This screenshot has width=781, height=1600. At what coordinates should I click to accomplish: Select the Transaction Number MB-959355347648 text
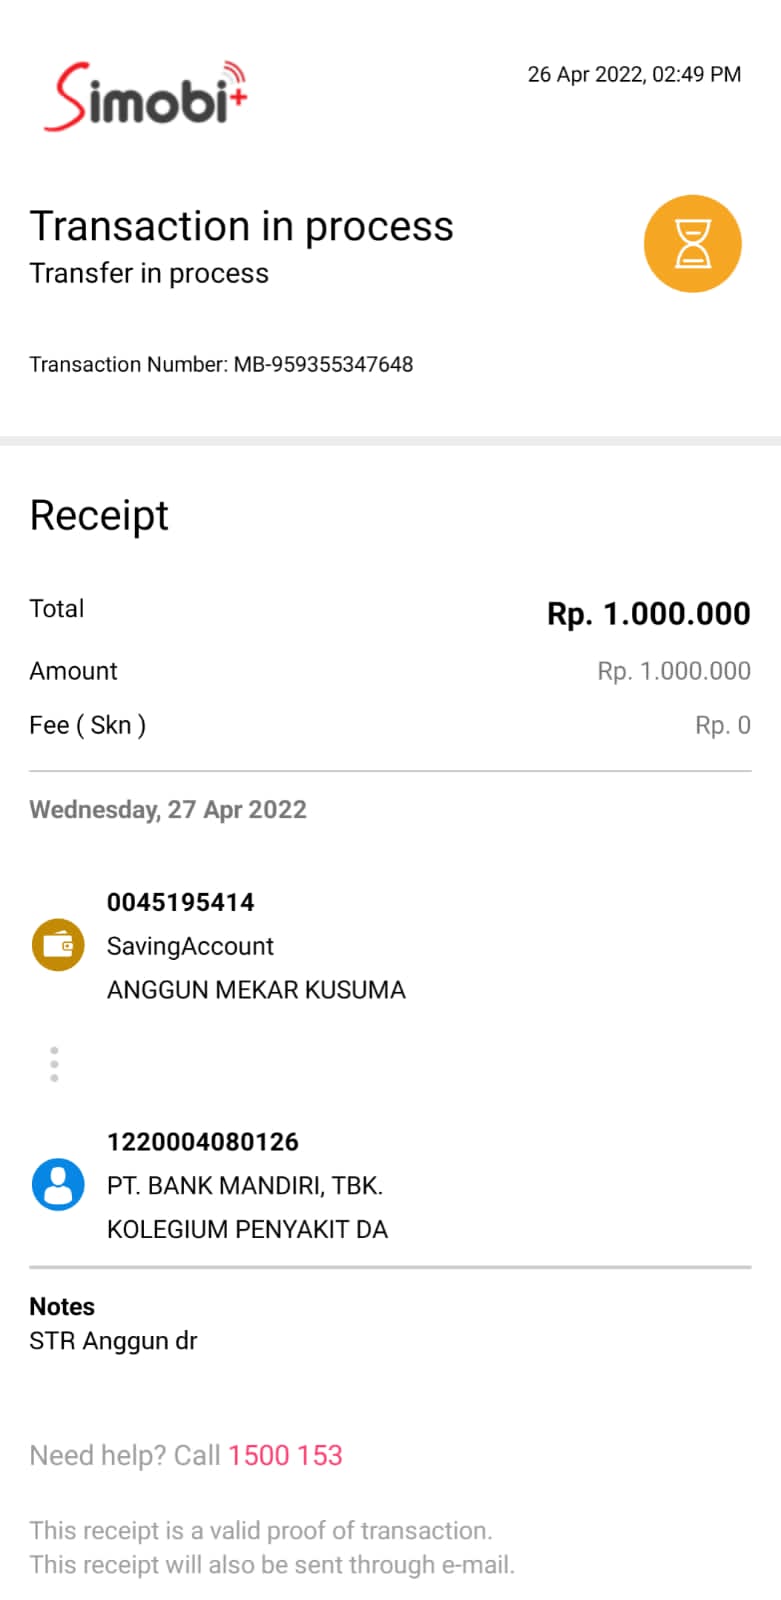(x=221, y=364)
